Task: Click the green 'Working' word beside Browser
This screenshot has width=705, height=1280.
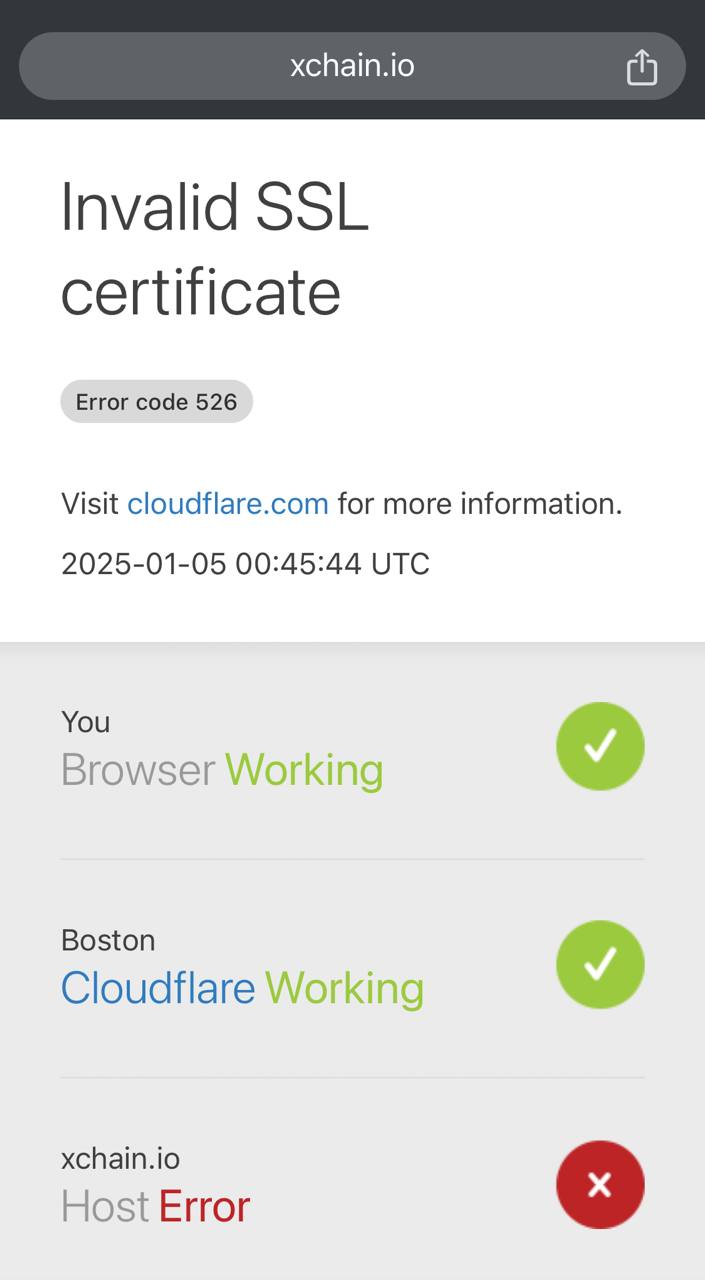Action: point(304,772)
